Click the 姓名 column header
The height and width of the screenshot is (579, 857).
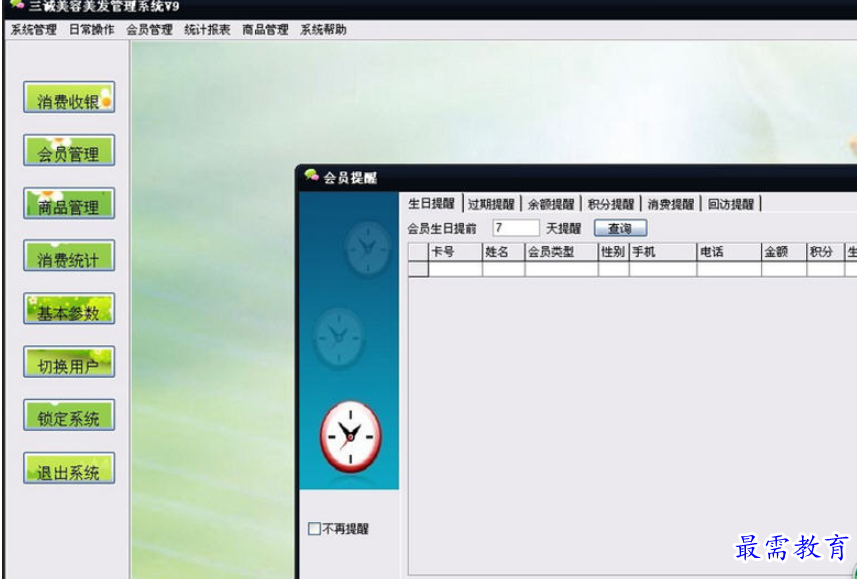pyautogui.click(x=503, y=252)
